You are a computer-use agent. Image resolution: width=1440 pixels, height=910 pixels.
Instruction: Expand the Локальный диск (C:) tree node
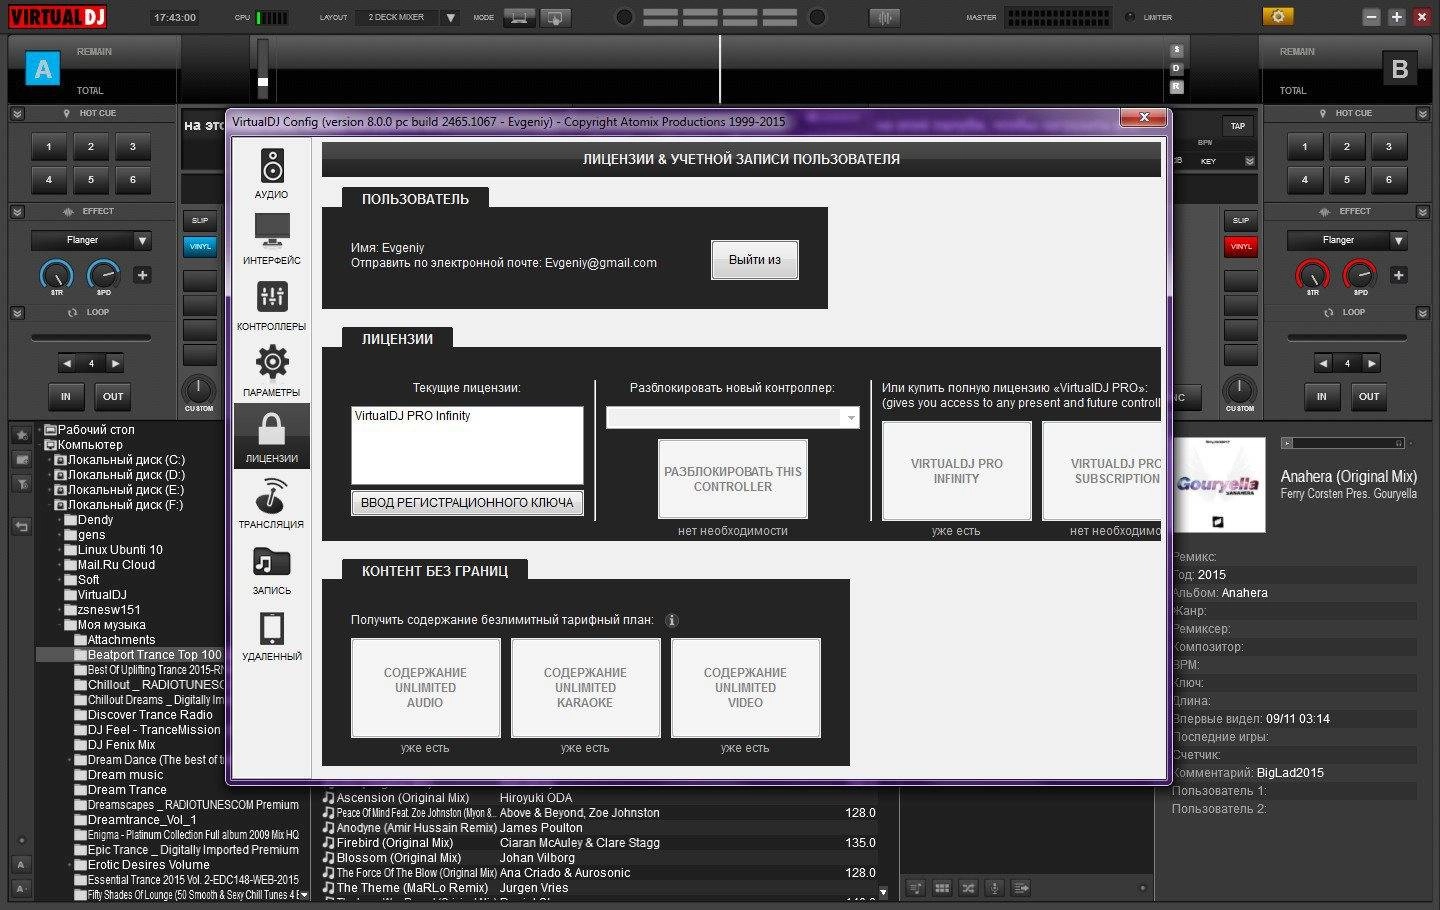pyautogui.click(x=49, y=460)
